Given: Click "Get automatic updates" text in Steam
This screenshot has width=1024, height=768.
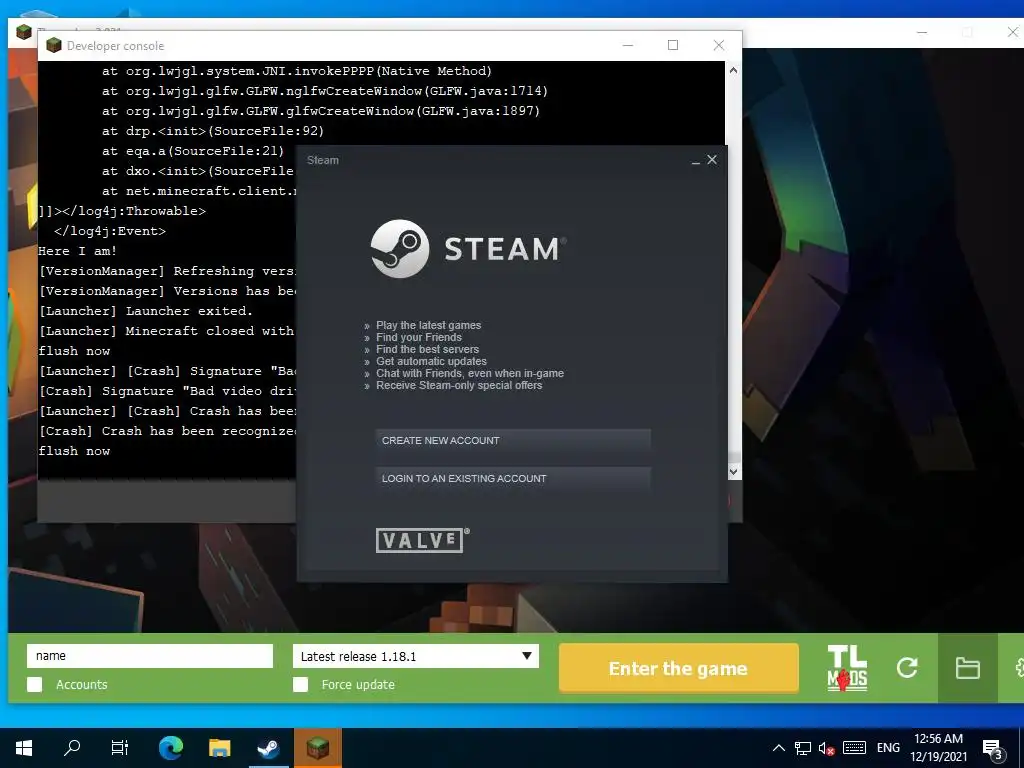Looking at the screenshot, I should [x=431, y=361].
